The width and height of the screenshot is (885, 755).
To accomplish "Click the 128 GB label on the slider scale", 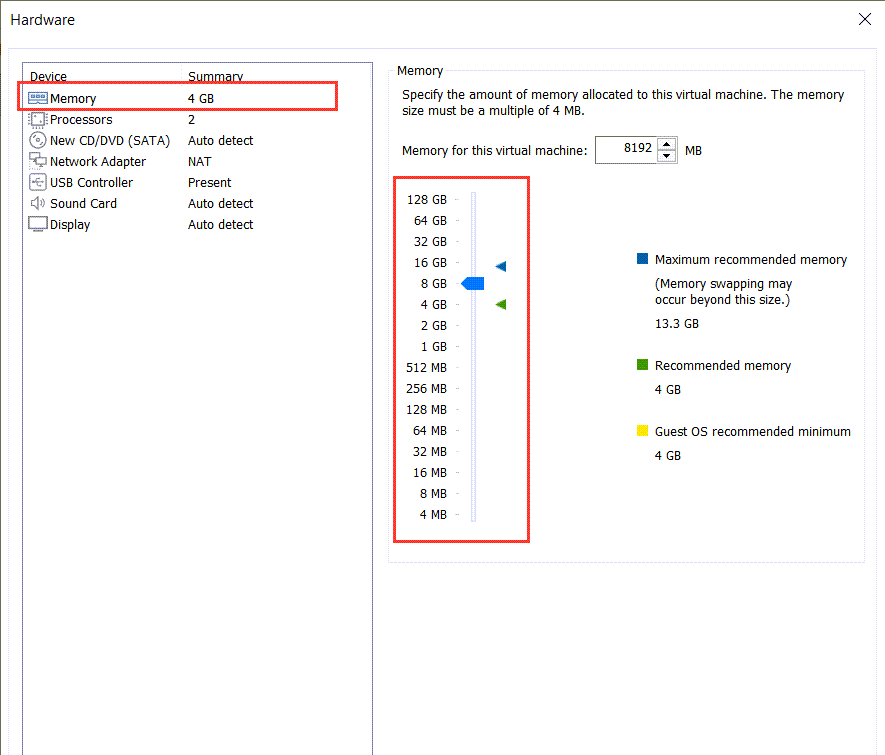I will (x=426, y=200).
